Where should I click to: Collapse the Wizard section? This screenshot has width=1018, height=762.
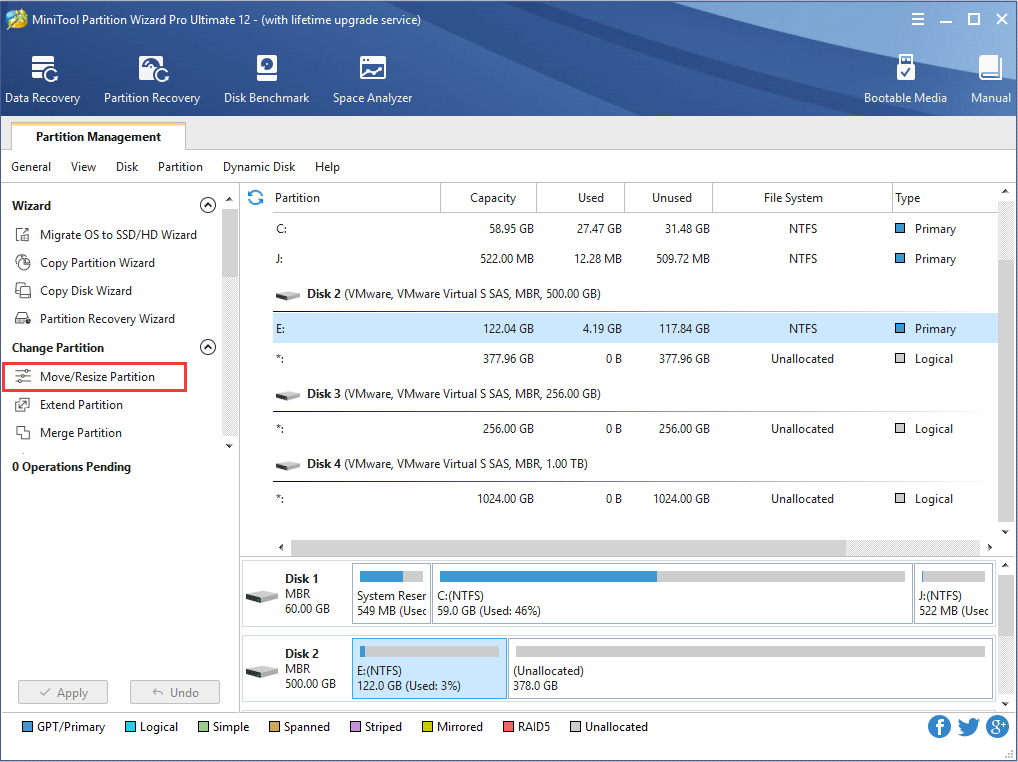pos(208,204)
